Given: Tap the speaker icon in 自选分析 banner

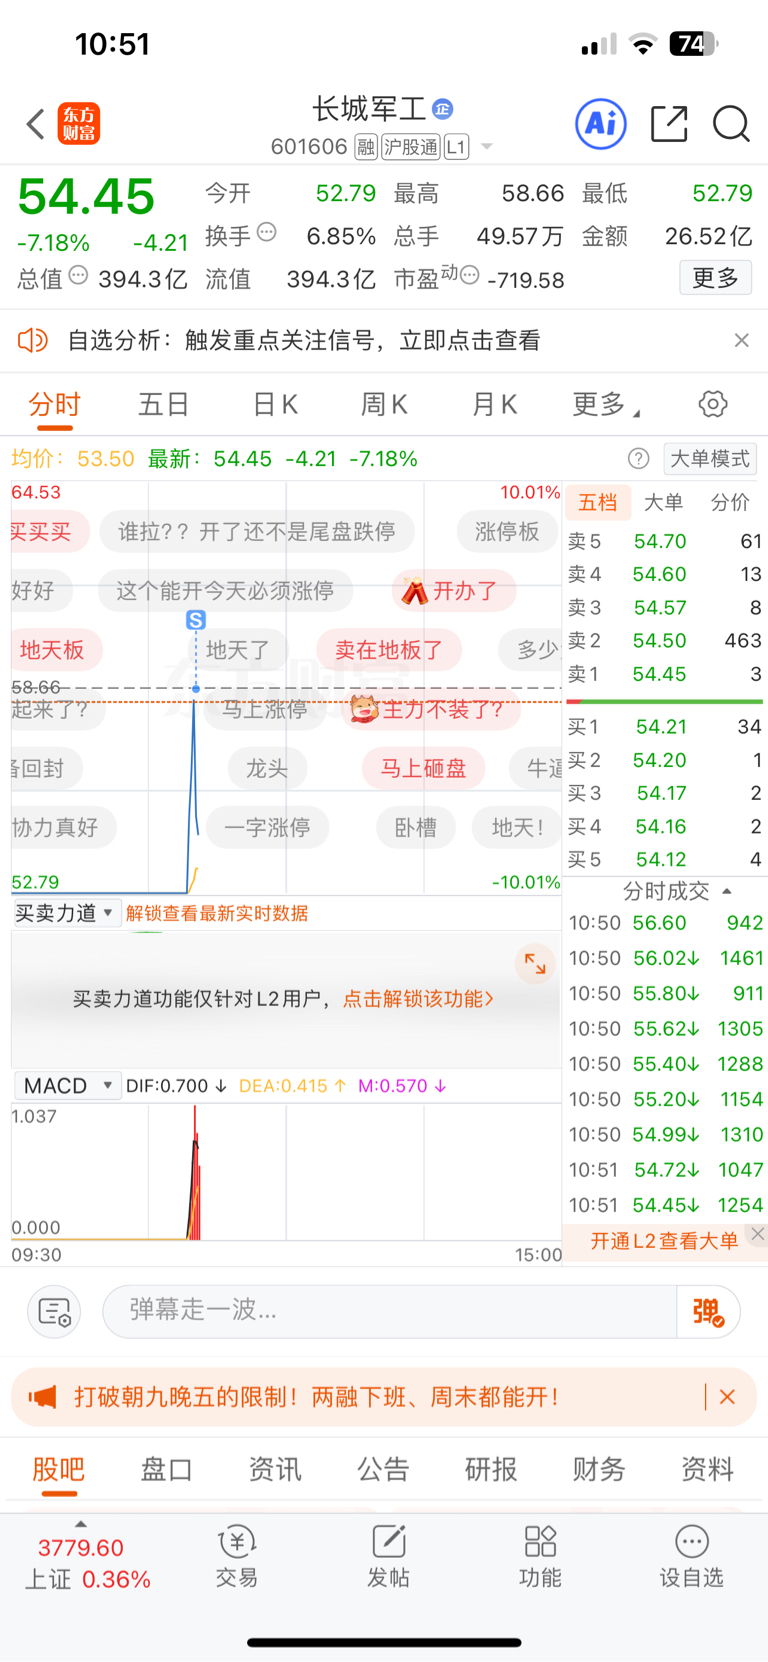Looking at the screenshot, I should (x=33, y=341).
